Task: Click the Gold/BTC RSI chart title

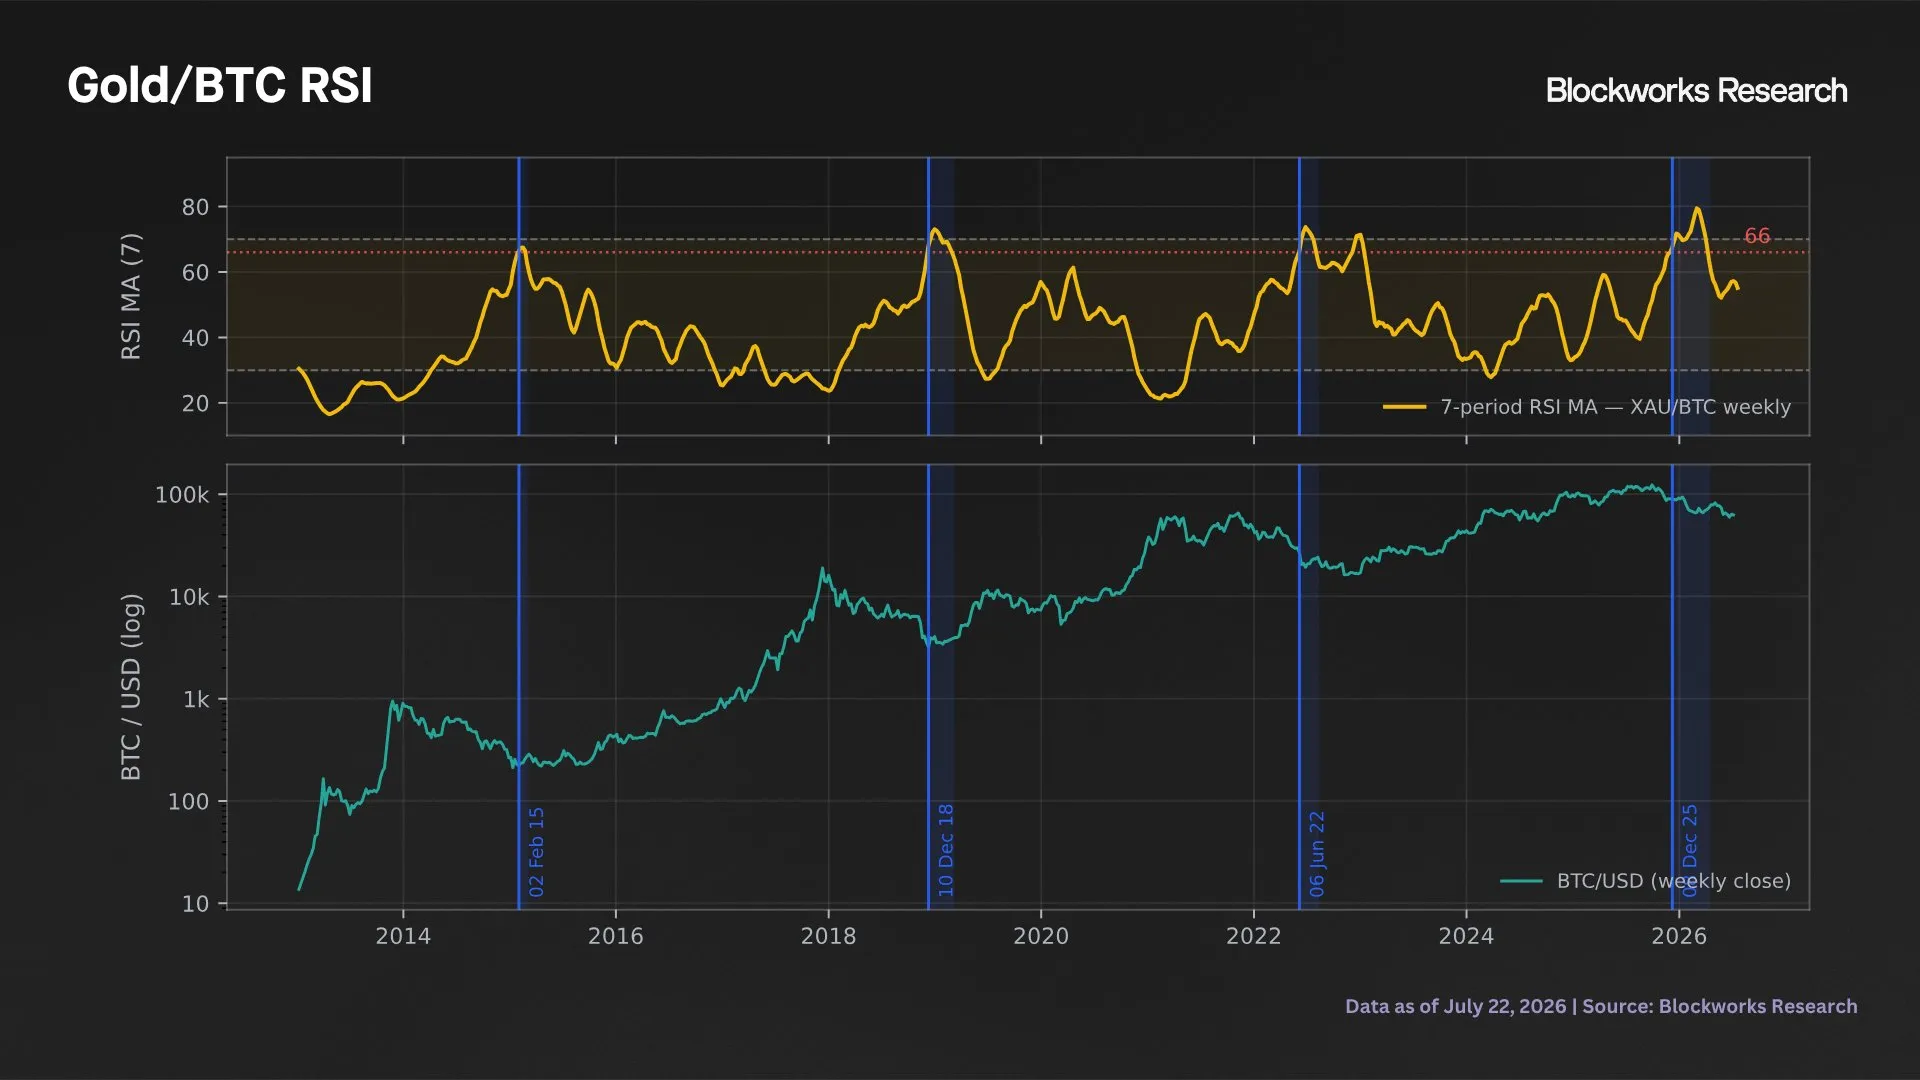Action: [x=219, y=86]
